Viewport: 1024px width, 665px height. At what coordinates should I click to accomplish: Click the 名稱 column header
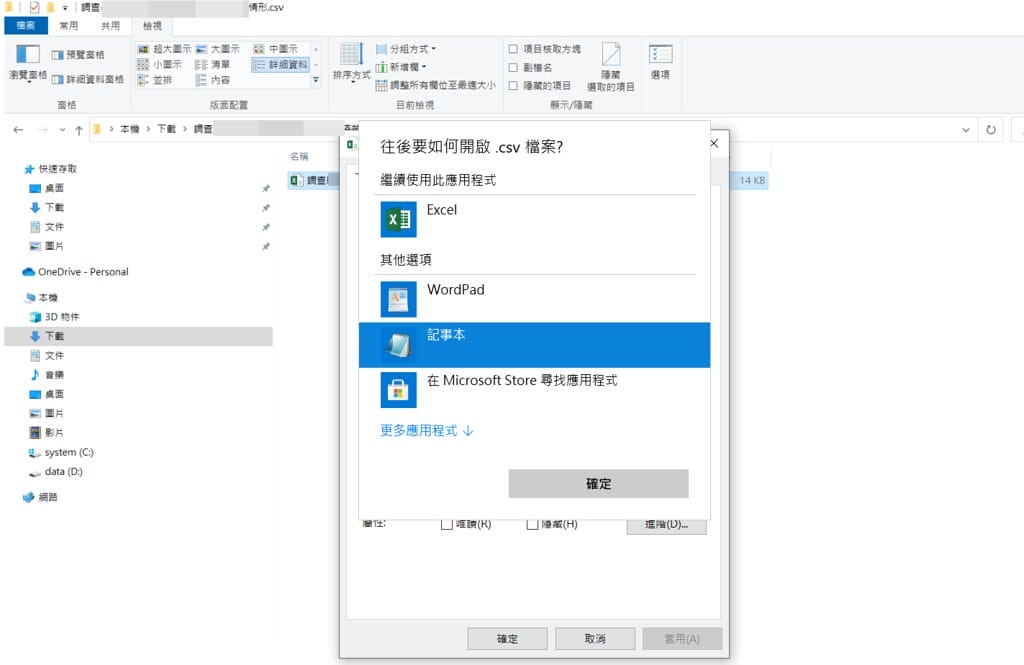[x=299, y=157]
